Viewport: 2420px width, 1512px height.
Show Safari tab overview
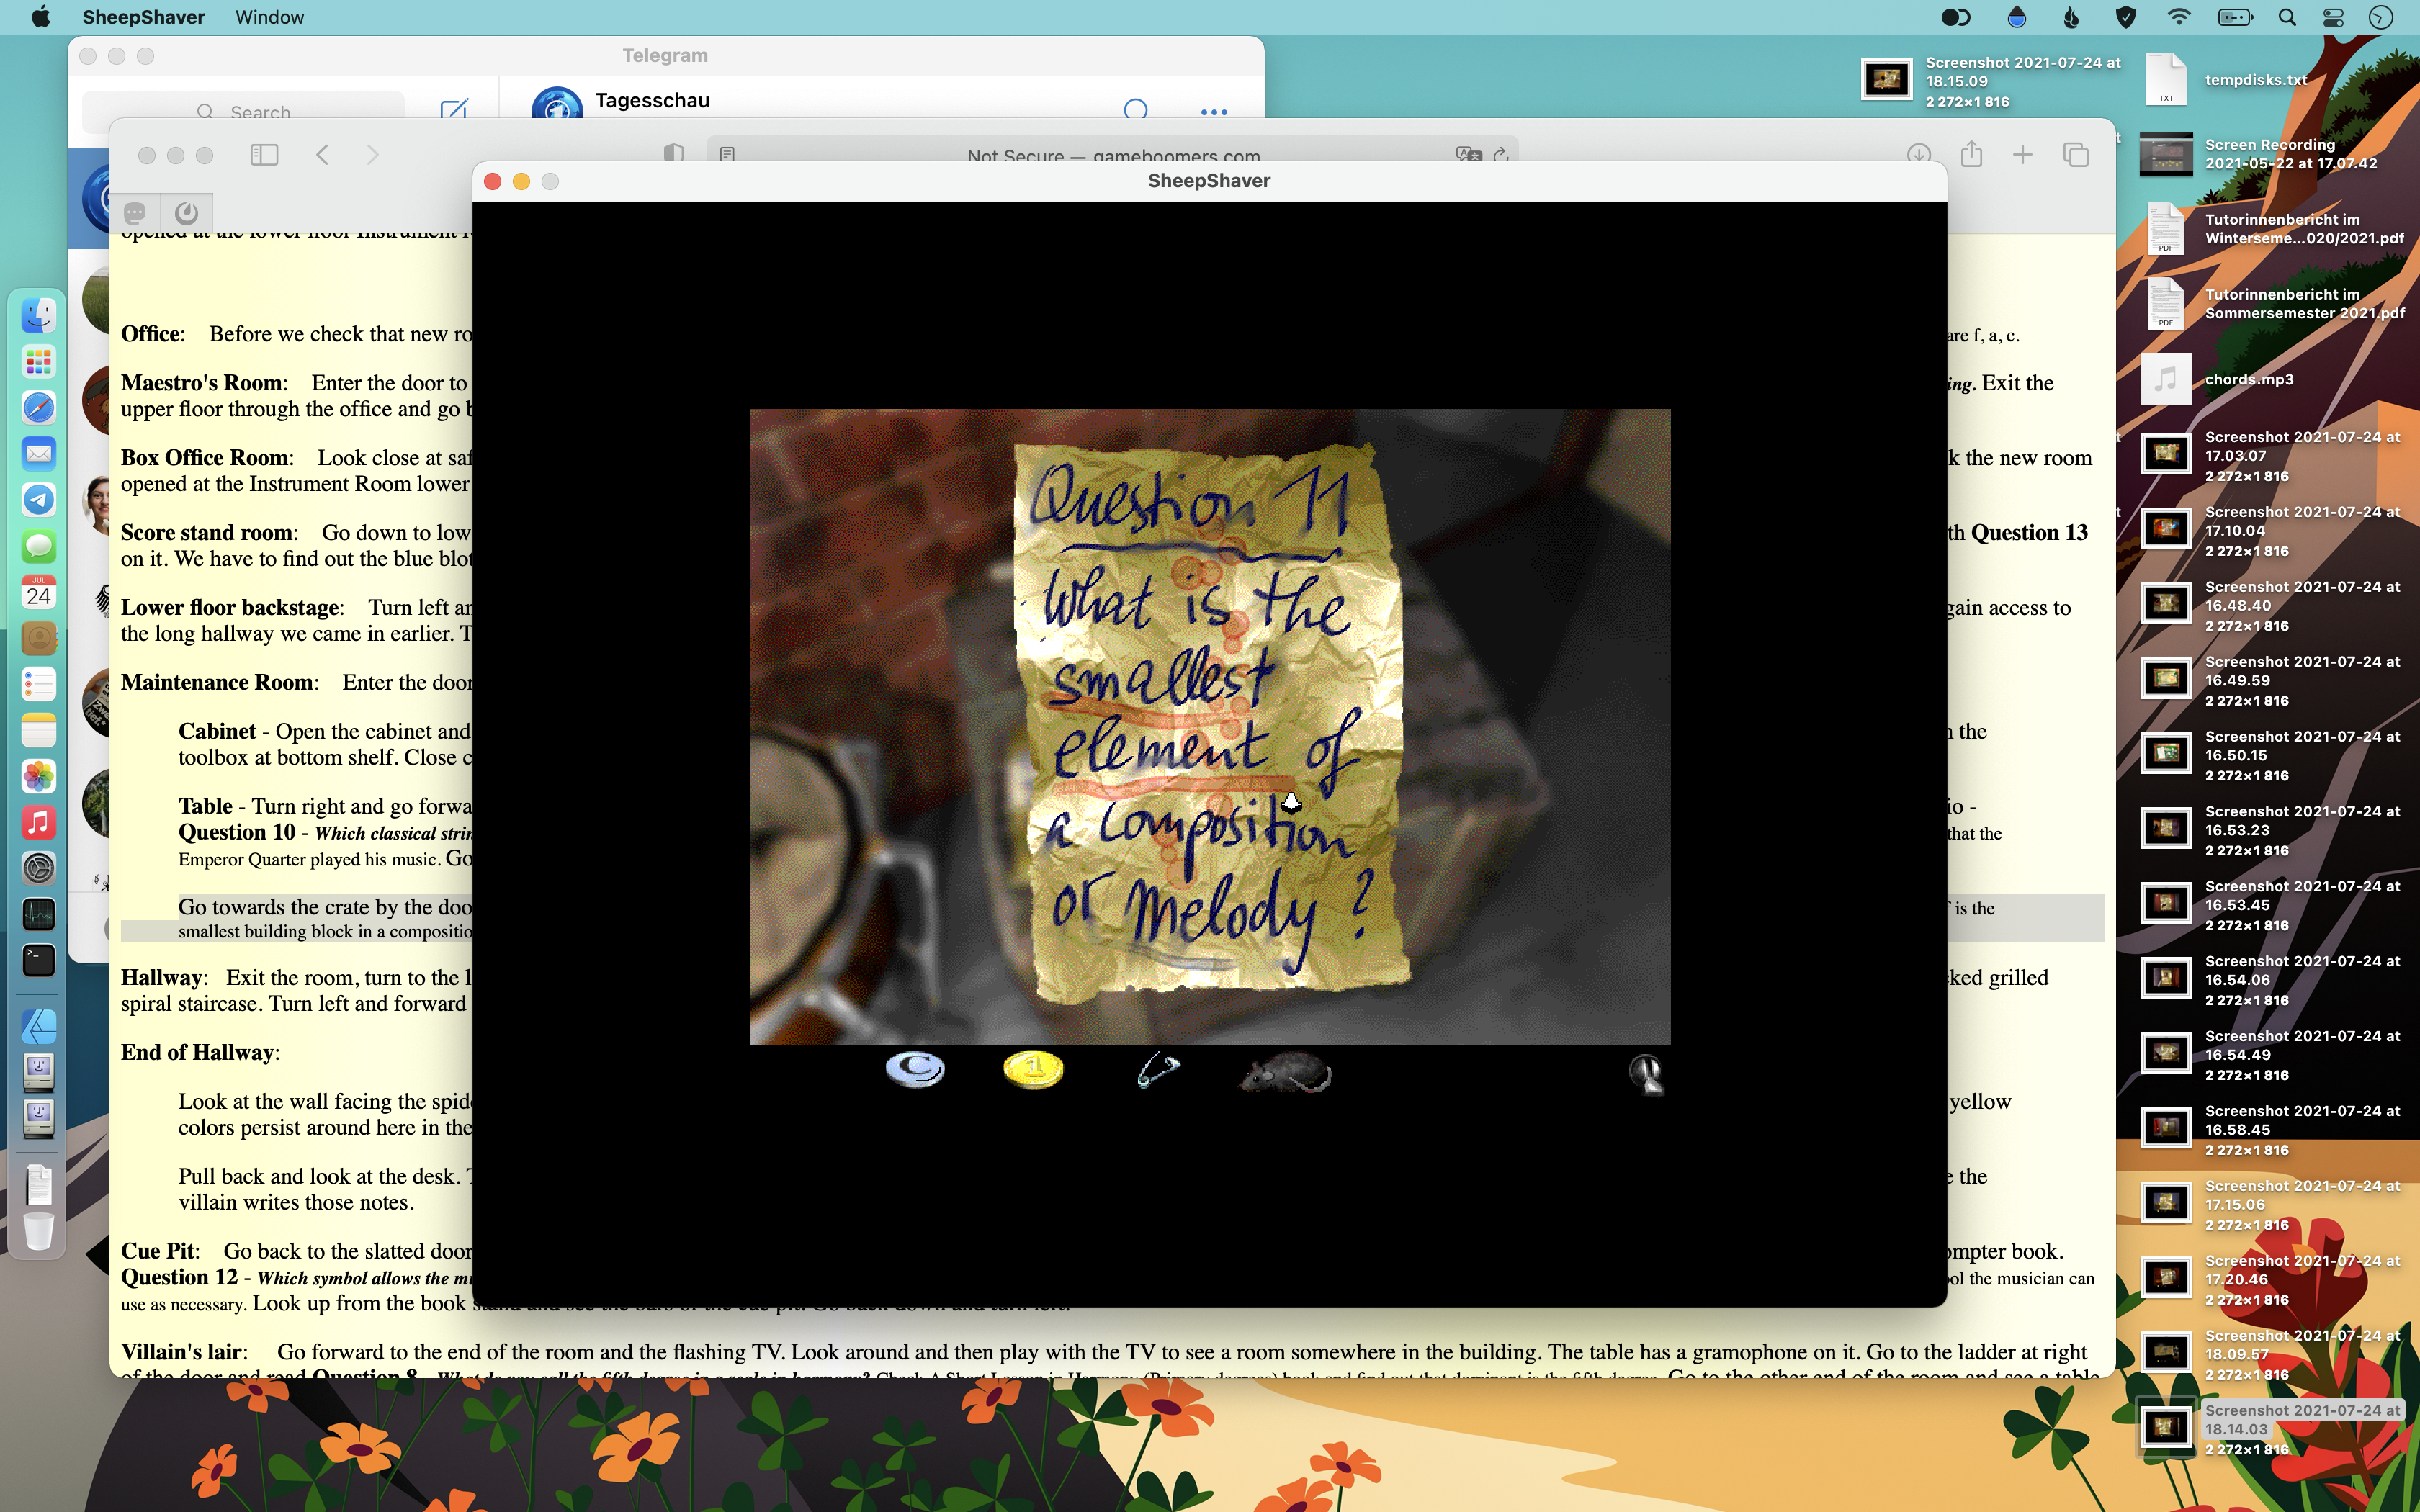point(2076,155)
